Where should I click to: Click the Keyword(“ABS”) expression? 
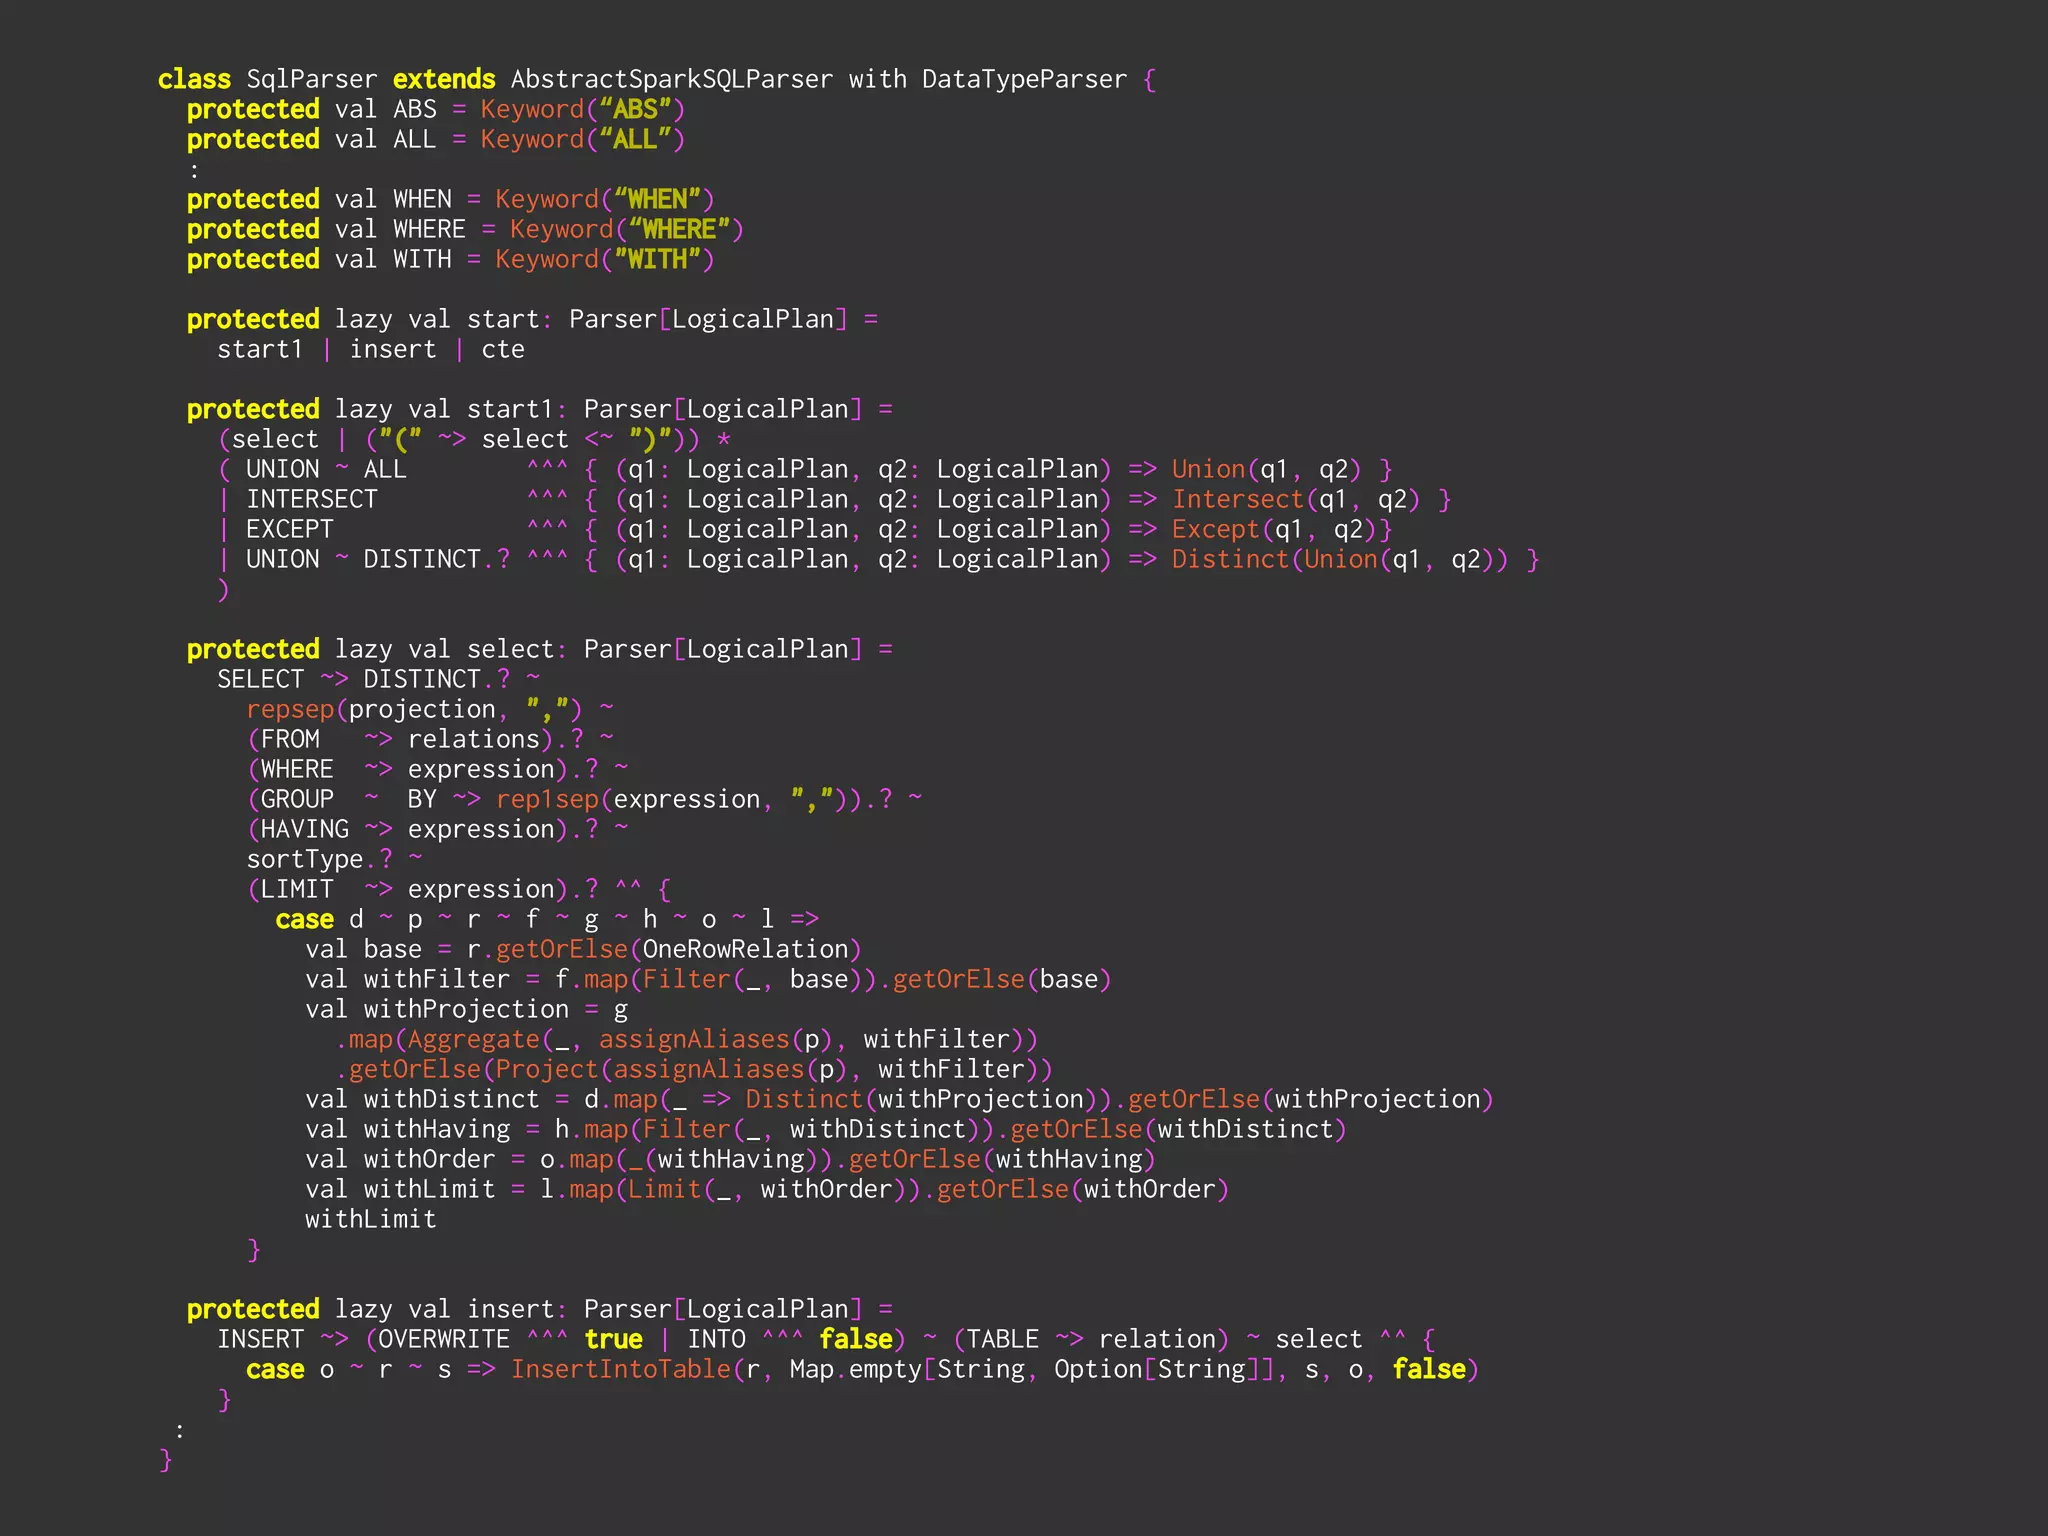pyautogui.click(x=583, y=109)
